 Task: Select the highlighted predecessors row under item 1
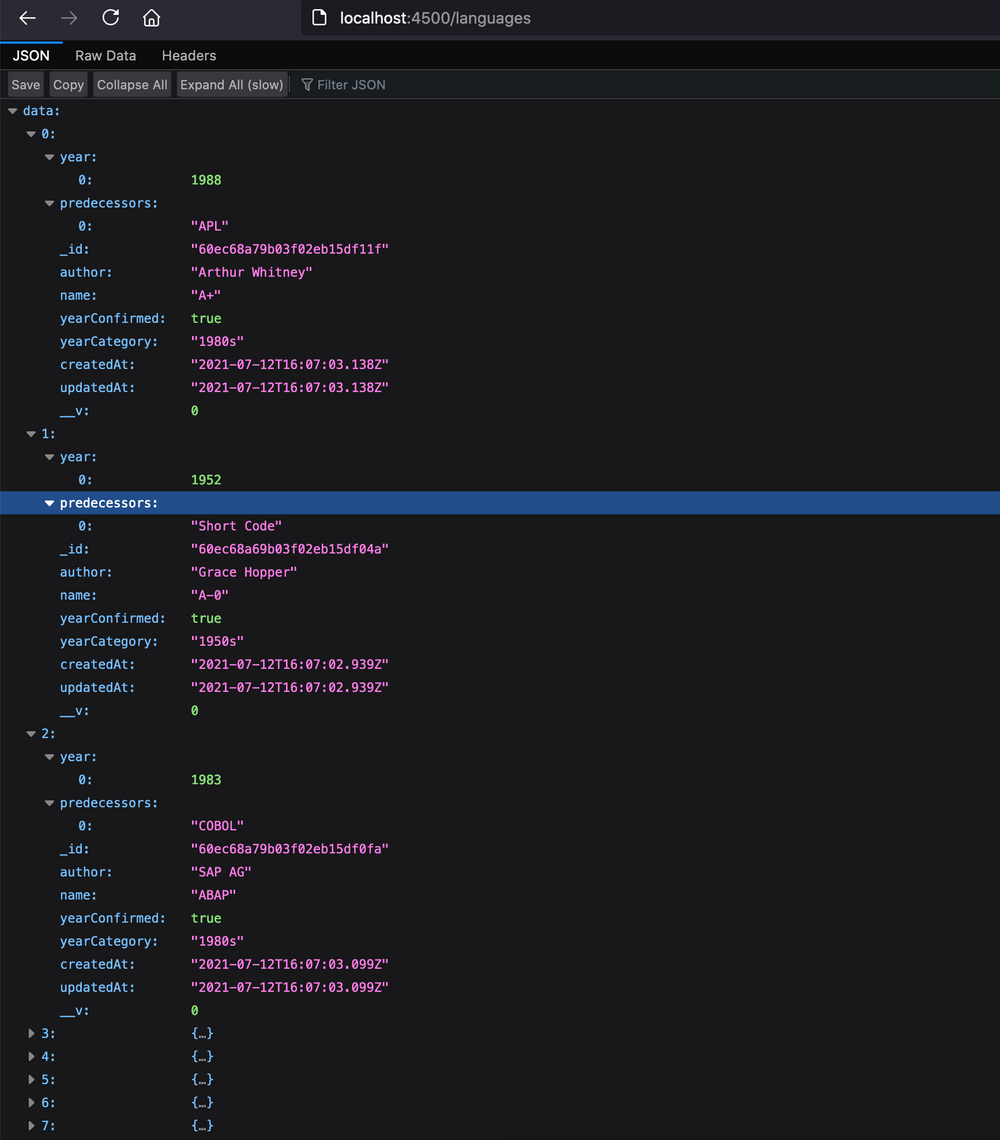tap(113, 502)
